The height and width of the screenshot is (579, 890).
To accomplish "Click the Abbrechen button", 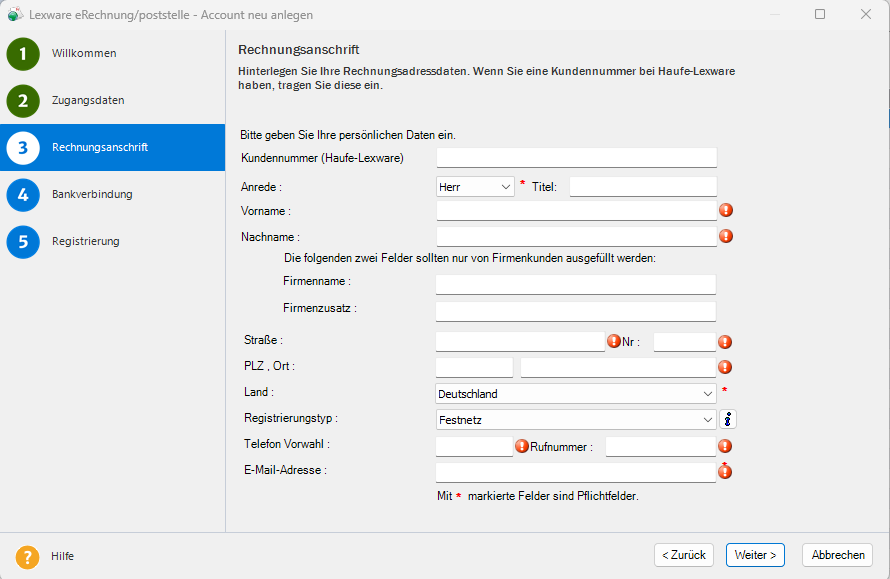I will (838, 555).
